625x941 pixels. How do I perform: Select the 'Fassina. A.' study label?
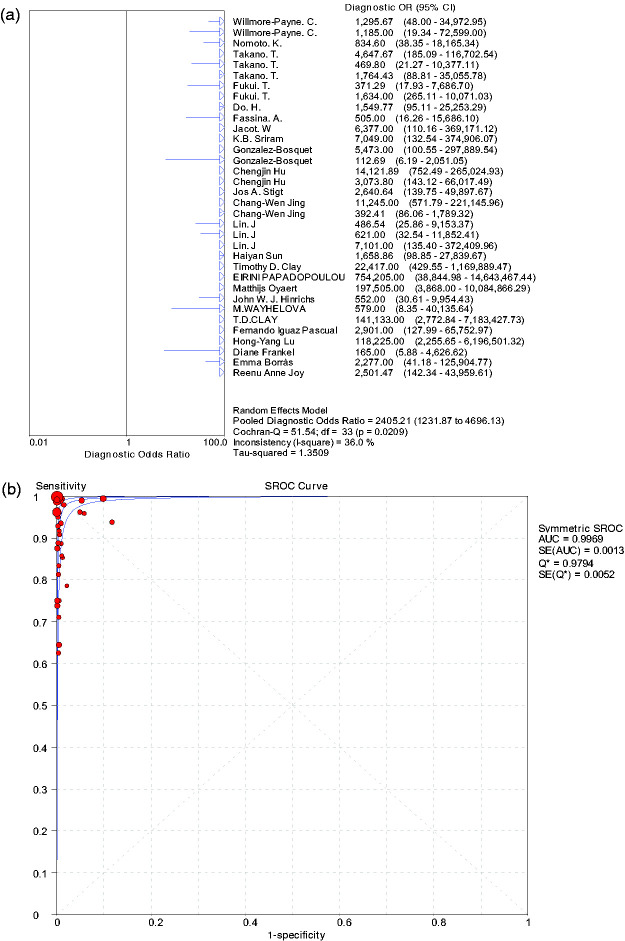coord(258,118)
